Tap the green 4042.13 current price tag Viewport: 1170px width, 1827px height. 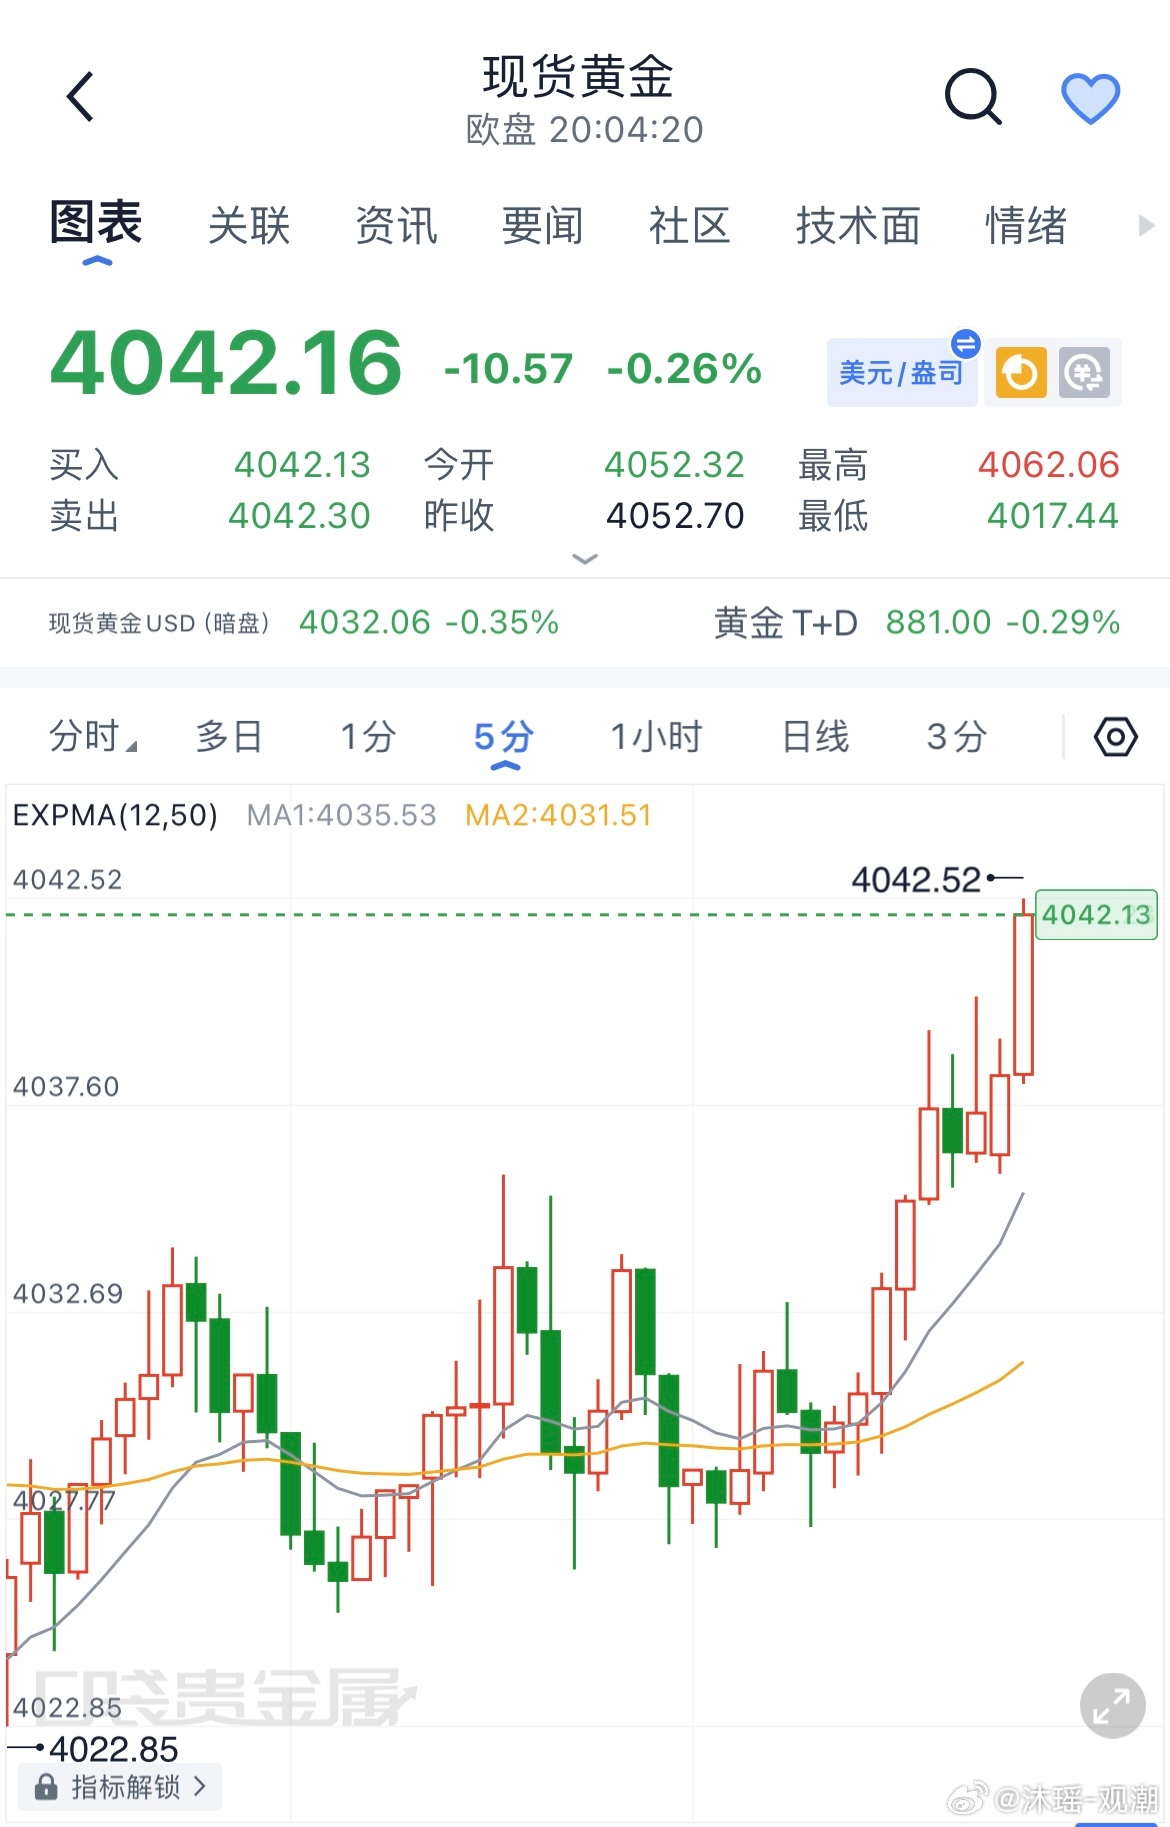click(x=1096, y=914)
